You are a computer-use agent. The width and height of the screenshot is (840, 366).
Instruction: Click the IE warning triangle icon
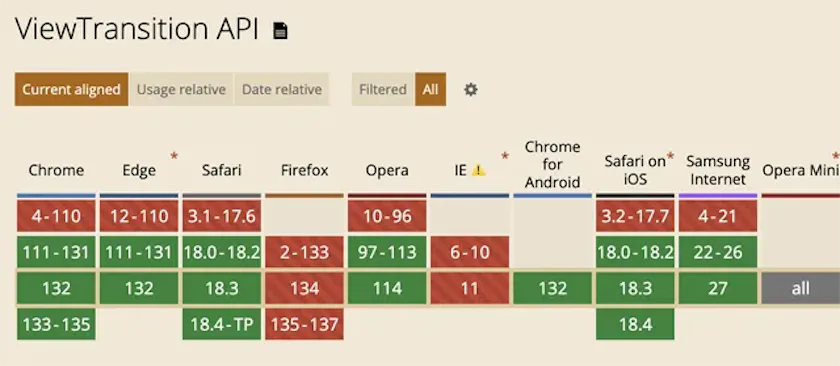[x=478, y=170]
